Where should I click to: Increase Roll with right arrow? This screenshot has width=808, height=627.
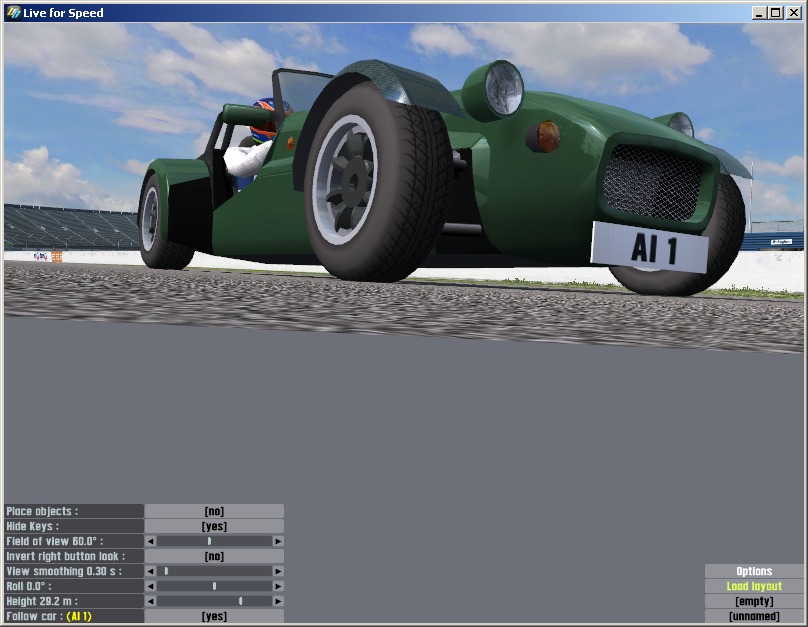278,586
